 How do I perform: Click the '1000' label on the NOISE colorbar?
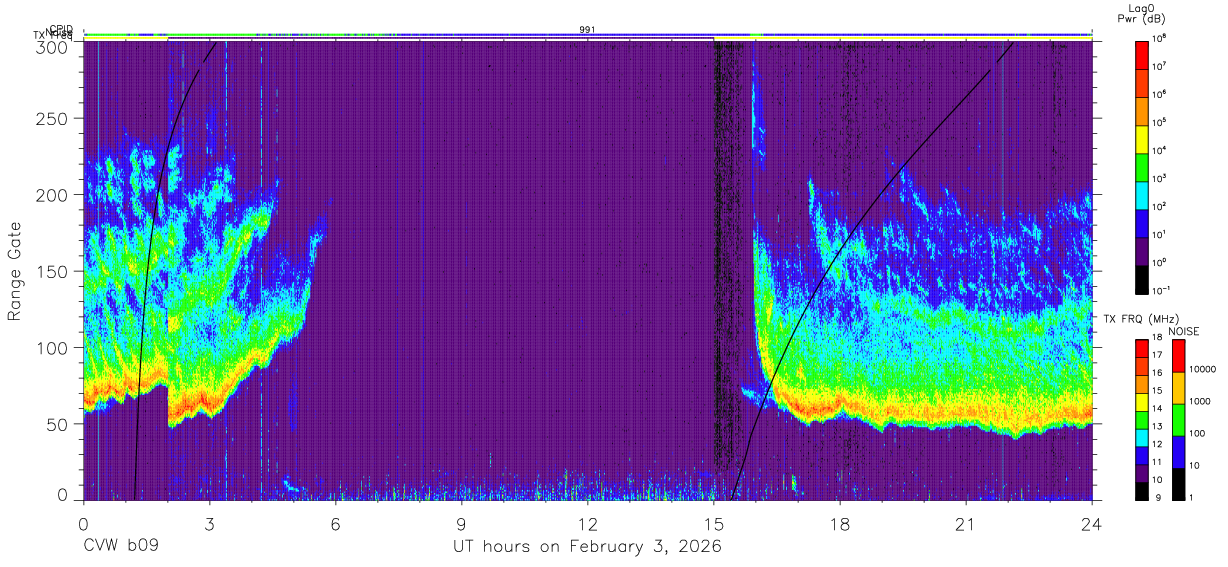coord(1200,403)
